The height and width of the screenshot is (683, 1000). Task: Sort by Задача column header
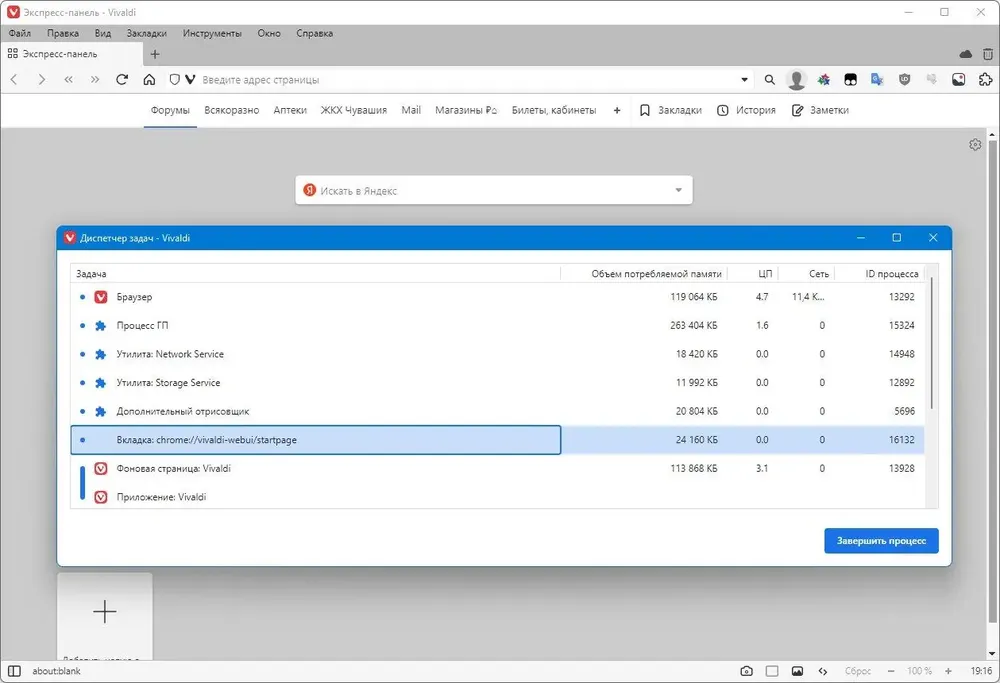pyautogui.click(x=315, y=274)
